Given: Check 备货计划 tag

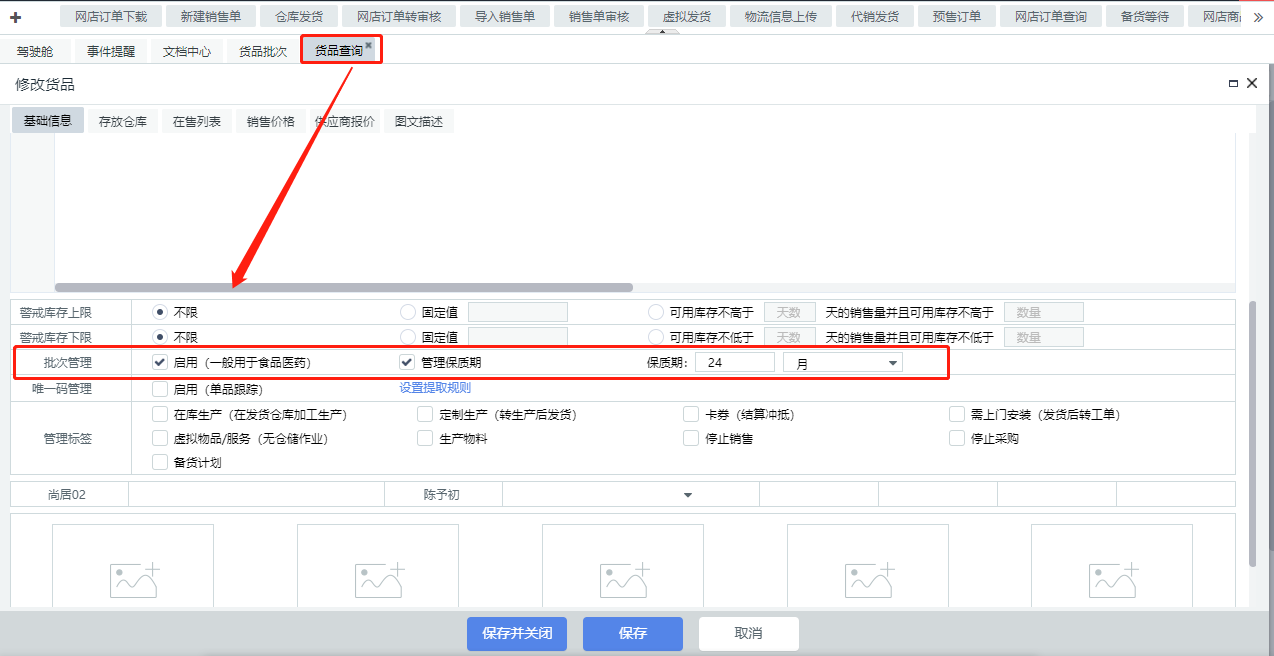Looking at the screenshot, I should tap(160, 462).
